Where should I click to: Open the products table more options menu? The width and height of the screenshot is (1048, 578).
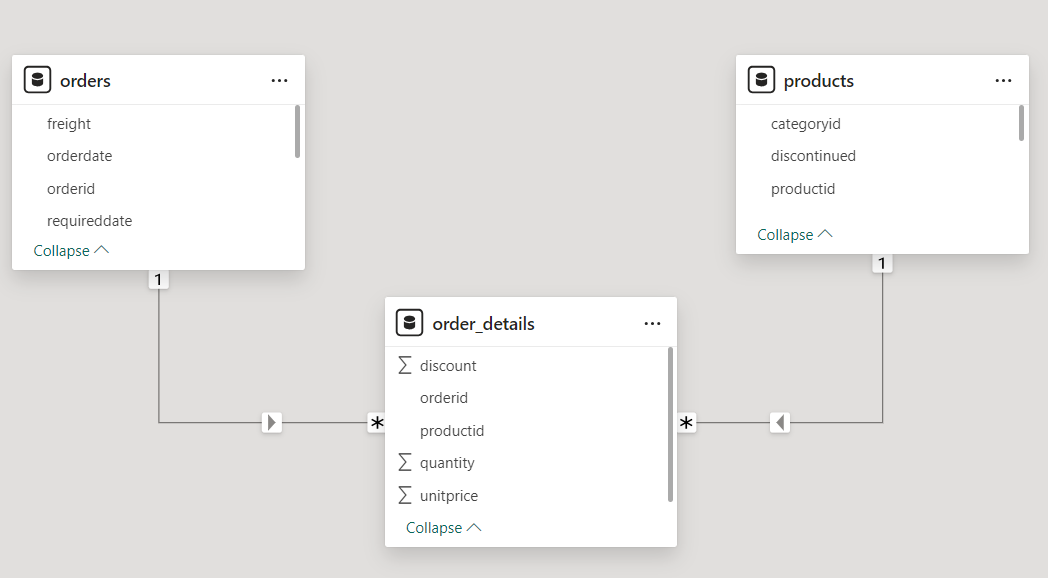(1003, 81)
